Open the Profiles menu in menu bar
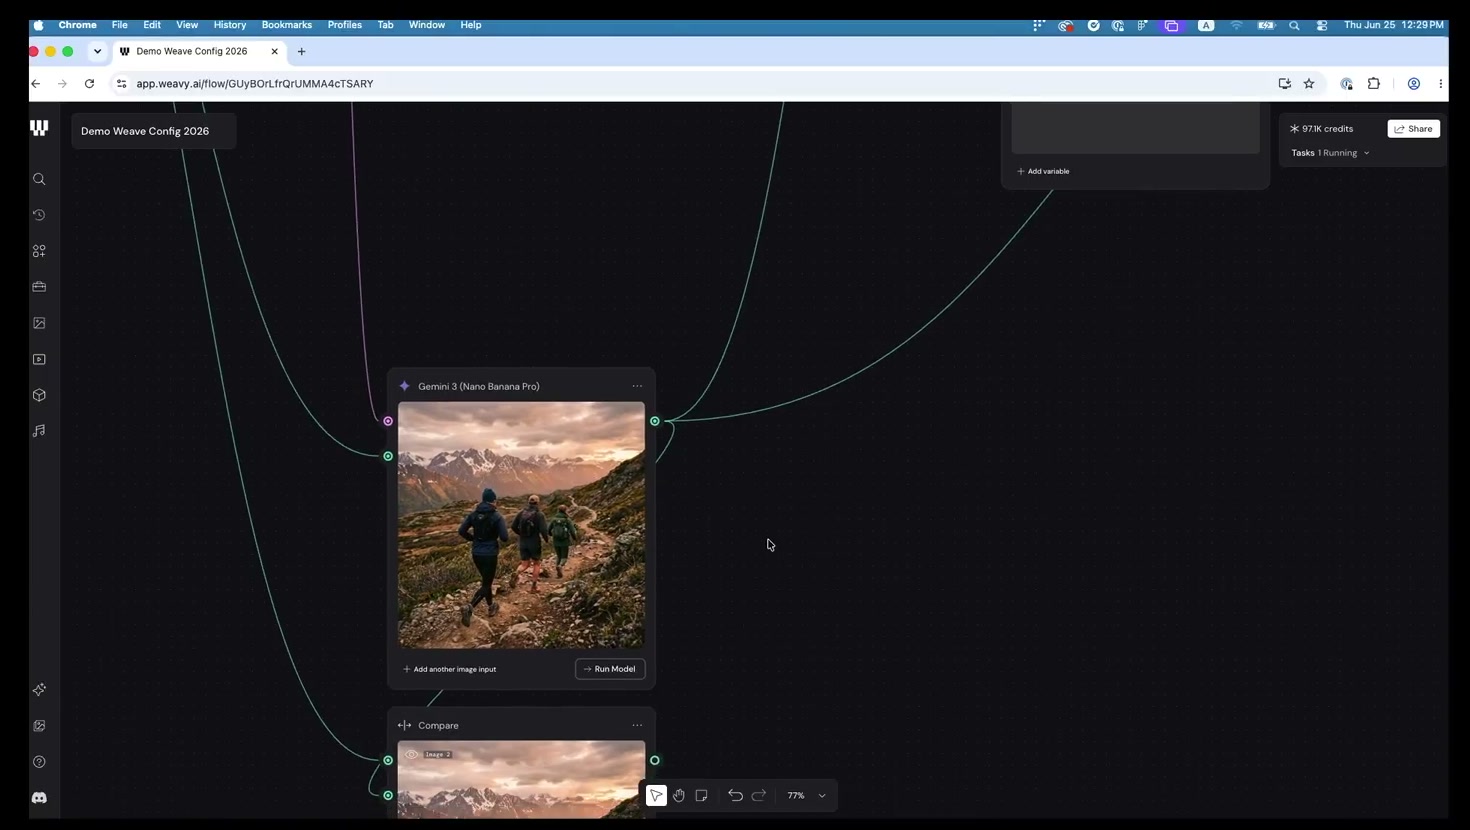Image resolution: width=1470 pixels, height=830 pixels. (x=344, y=25)
